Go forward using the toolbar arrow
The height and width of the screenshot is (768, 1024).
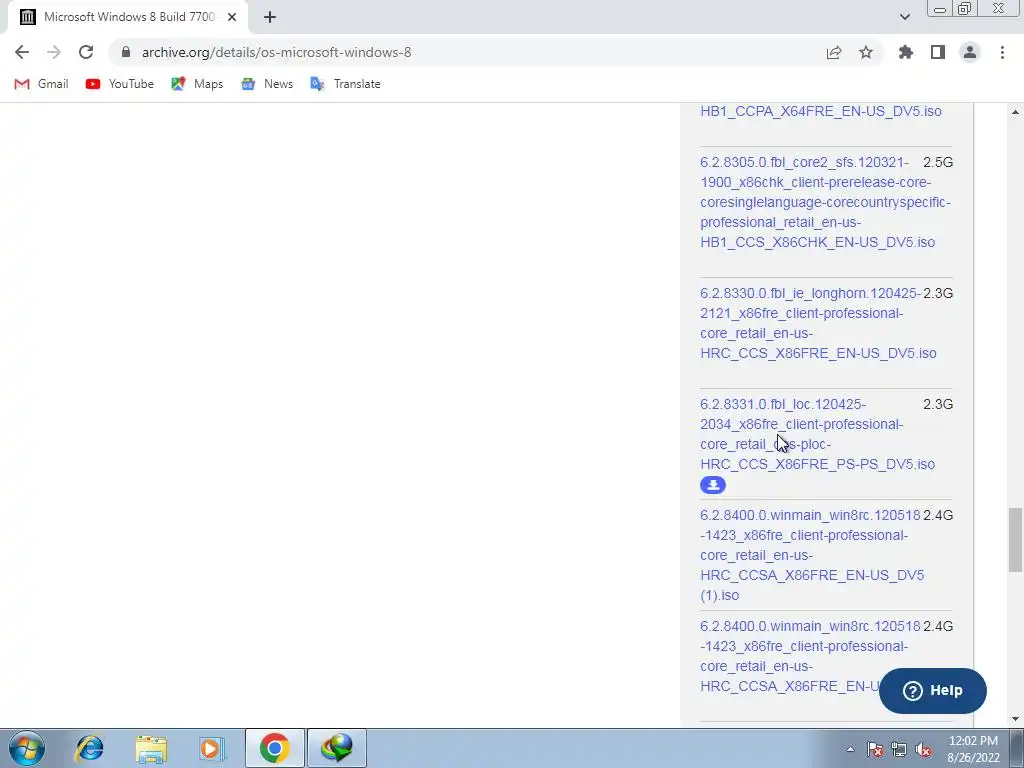(54, 52)
